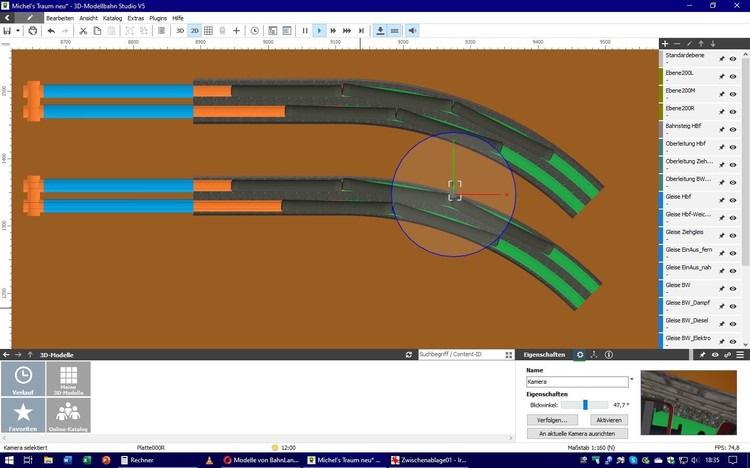Switch to 3D view
This screenshot has height=468, width=750.
click(x=180, y=31)
